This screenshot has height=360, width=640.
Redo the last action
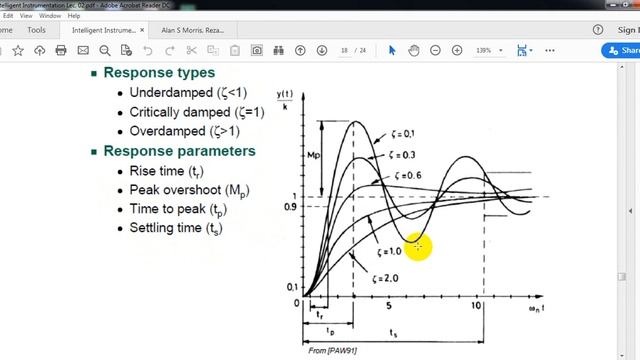pos(169,51)
